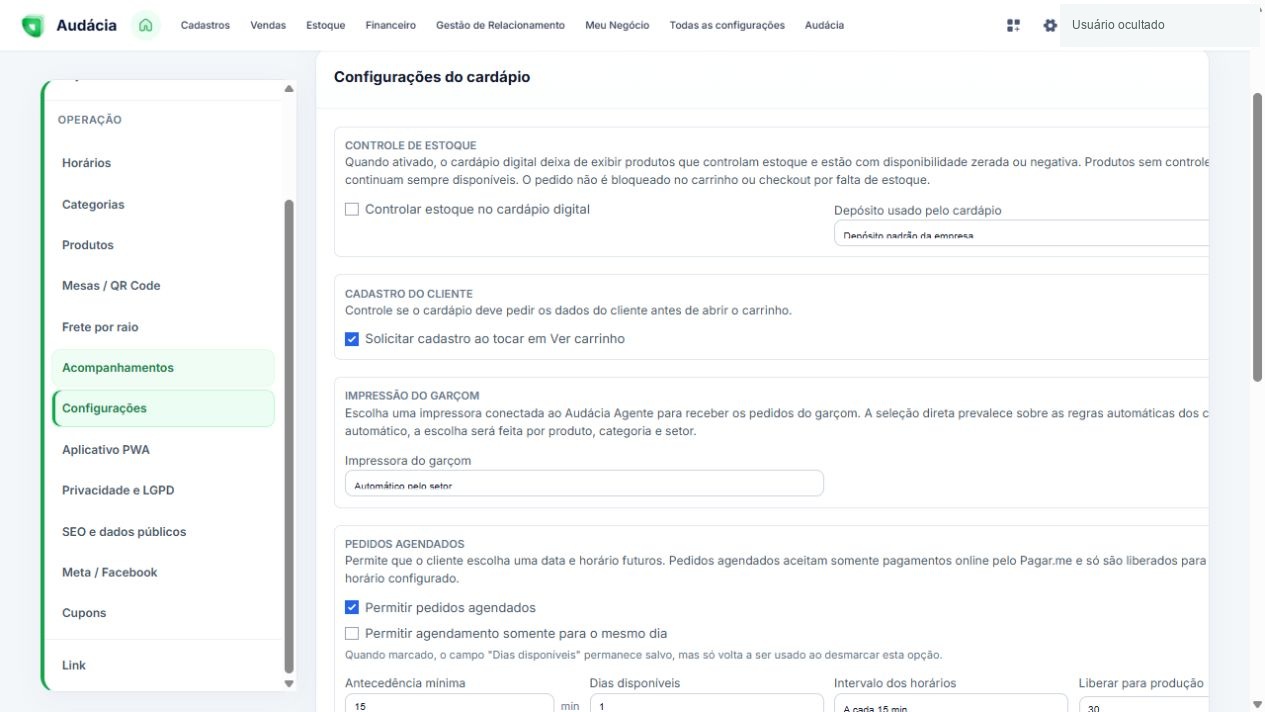This screenshot has width=1265, height=712.
Task: Open the Vendas menu
Action: tap(268, 25)
